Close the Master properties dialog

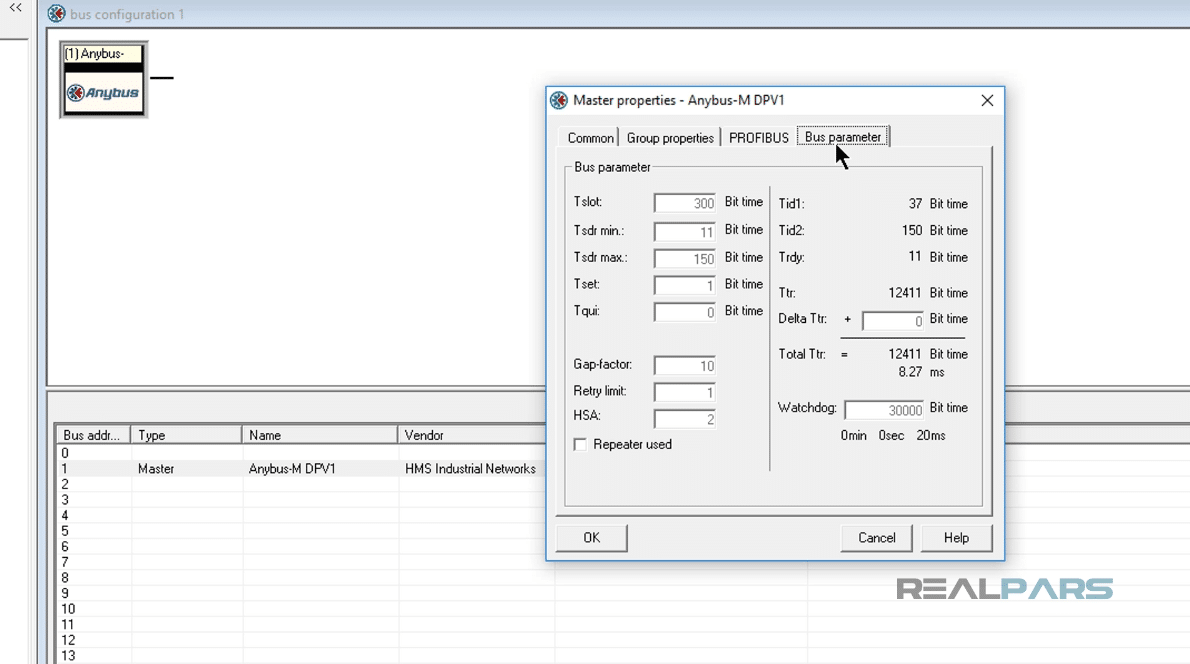click(987, 100)
